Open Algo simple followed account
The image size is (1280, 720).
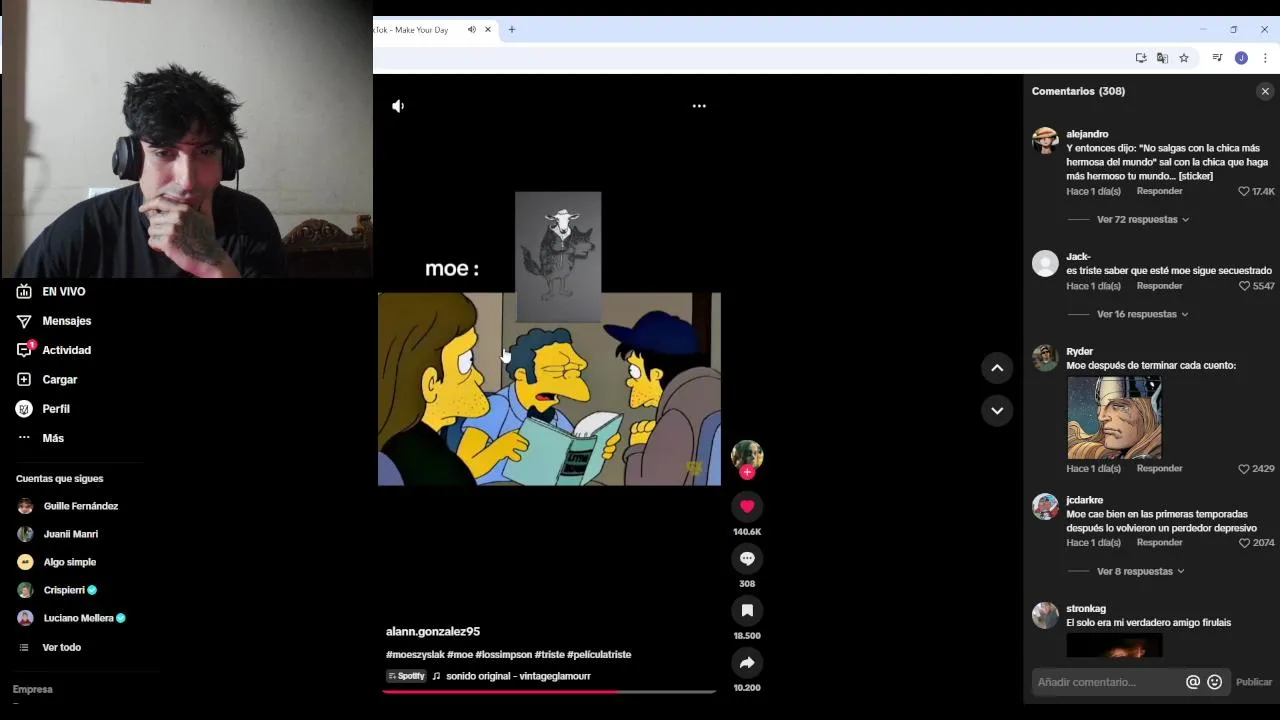pyautogui.click(x=57, y=562)
